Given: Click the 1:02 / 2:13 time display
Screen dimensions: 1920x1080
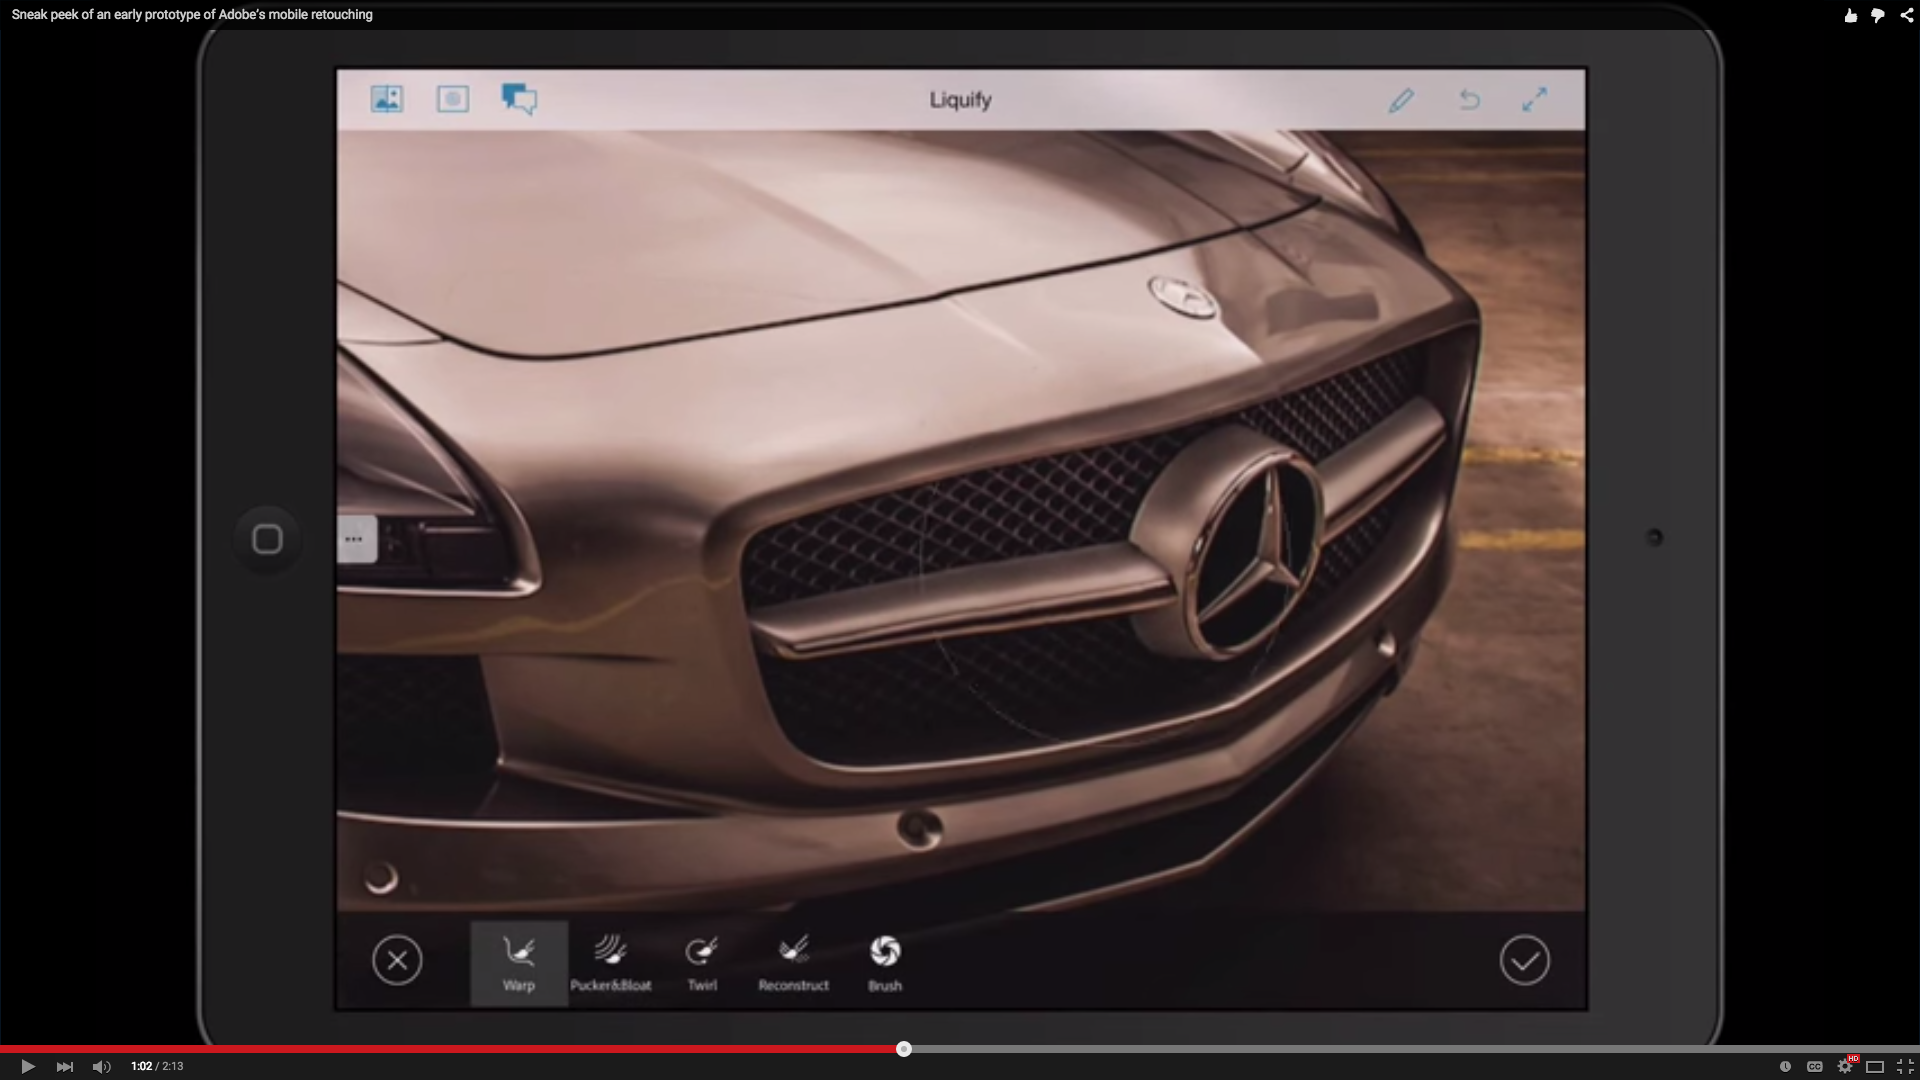Looking at the screenshot, I should point(157,1066).
